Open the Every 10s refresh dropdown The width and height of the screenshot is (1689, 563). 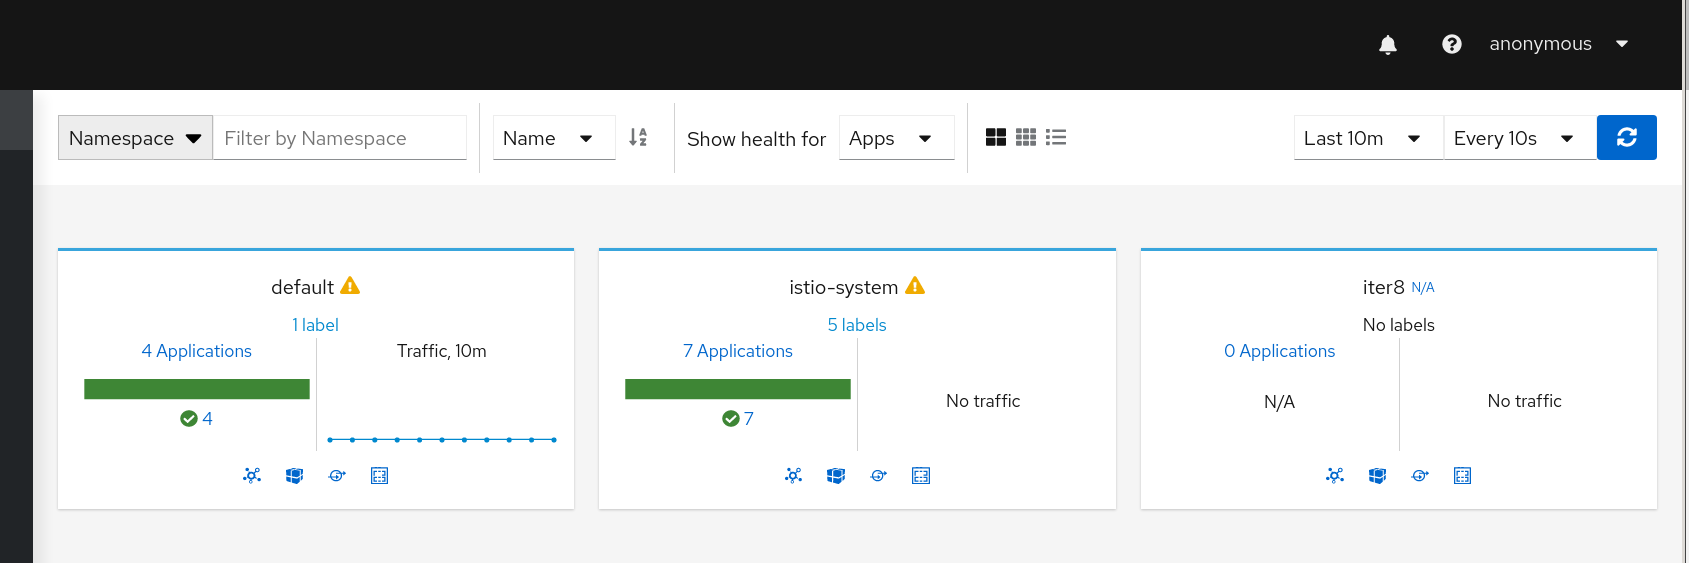(1519, 138)
